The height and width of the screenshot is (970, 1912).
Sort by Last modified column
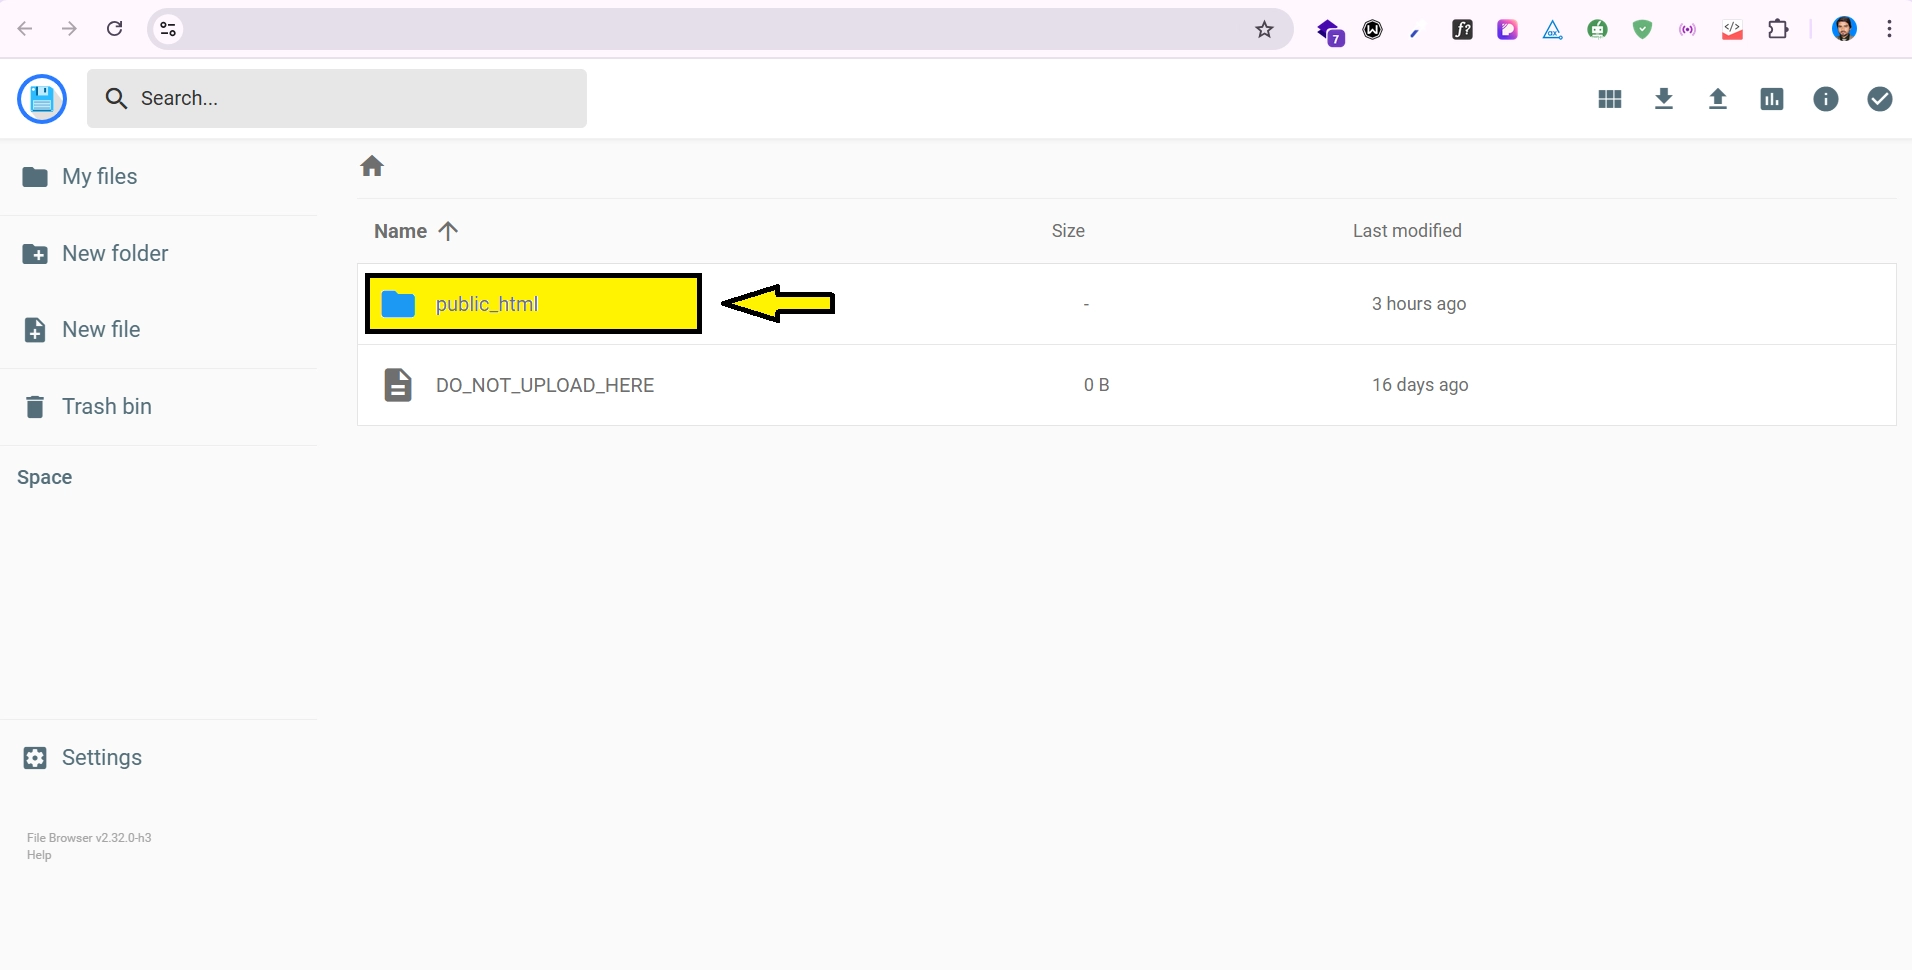click(x=1406, y=231)
